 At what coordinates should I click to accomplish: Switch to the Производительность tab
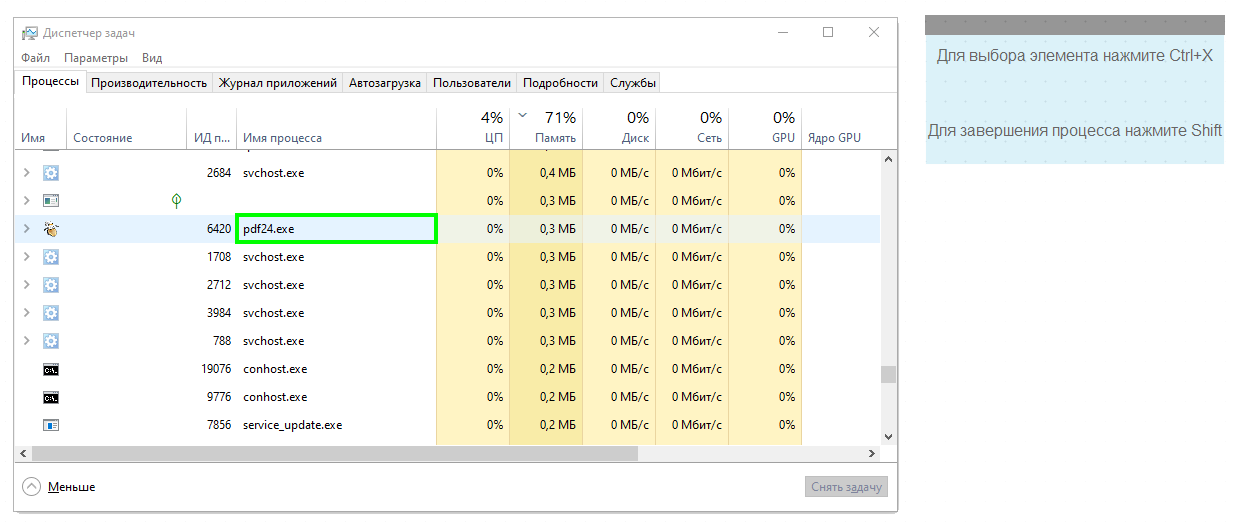click(x=149, y=83)
